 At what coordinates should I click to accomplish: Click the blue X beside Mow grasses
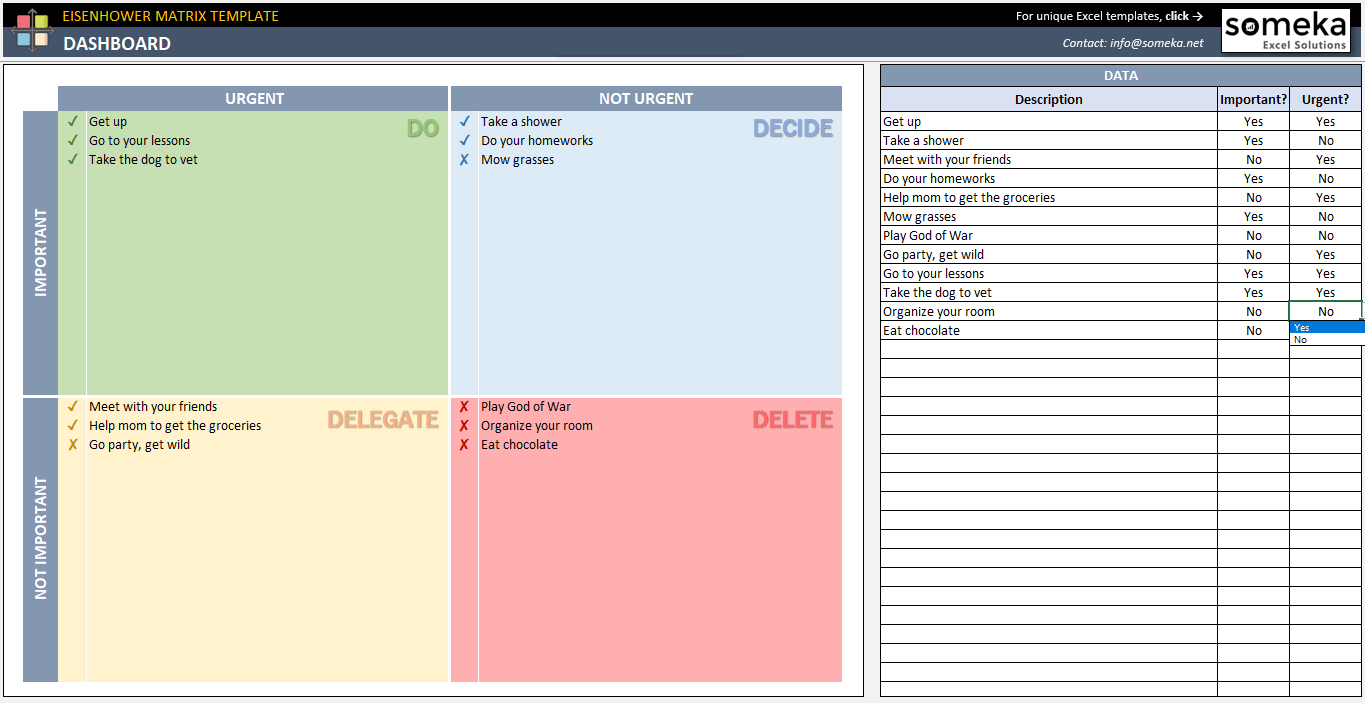click(464, 159)
